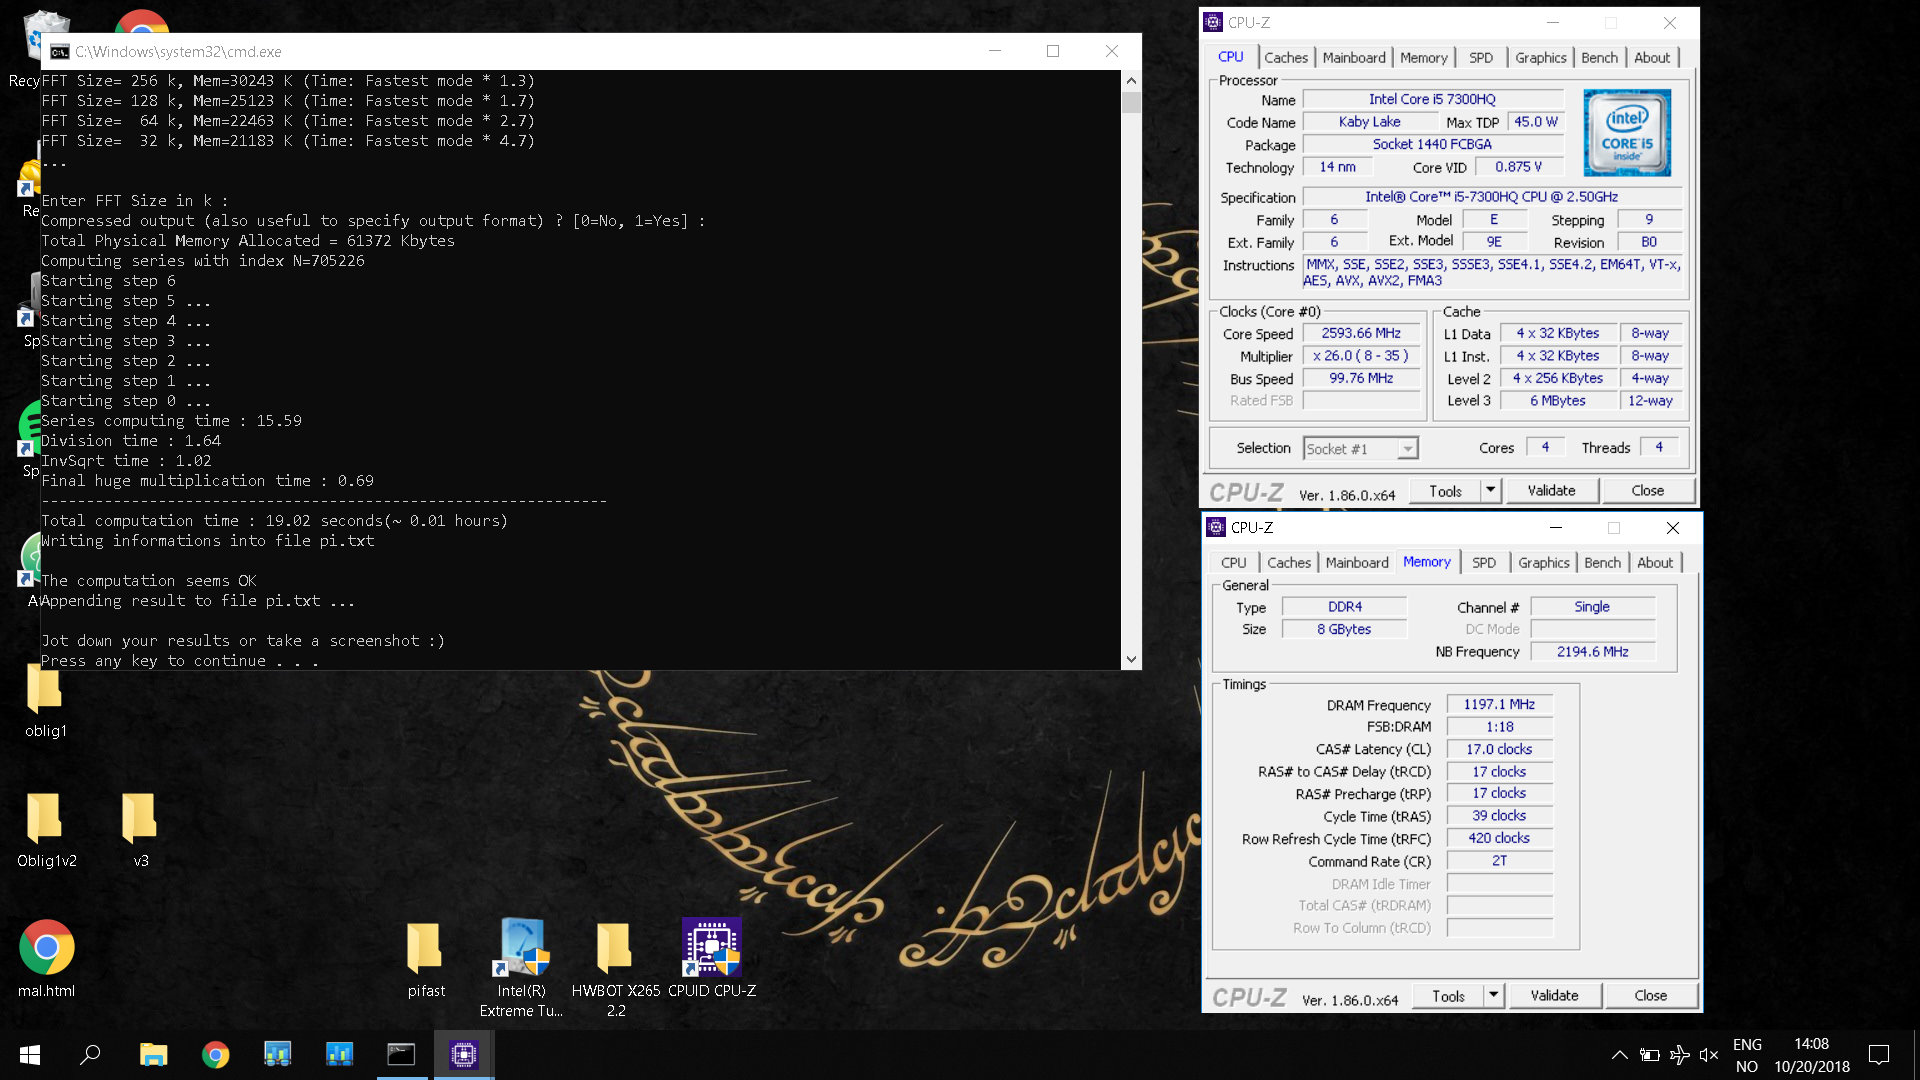
Task: Click Validate in upper CPU-Z window
Action: tap(1551, 491)
